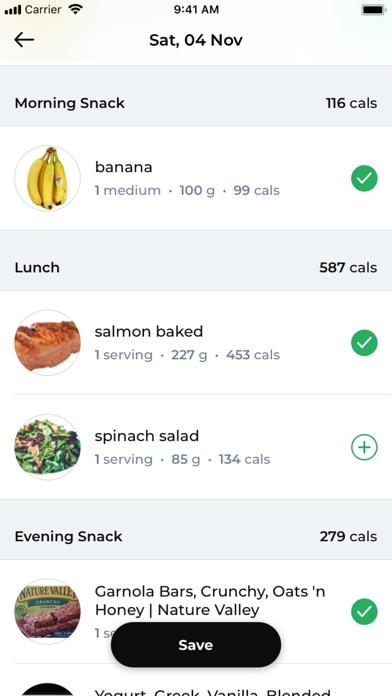392x696 pixels.
Task: Open the banana food entry
Action: 196,178
